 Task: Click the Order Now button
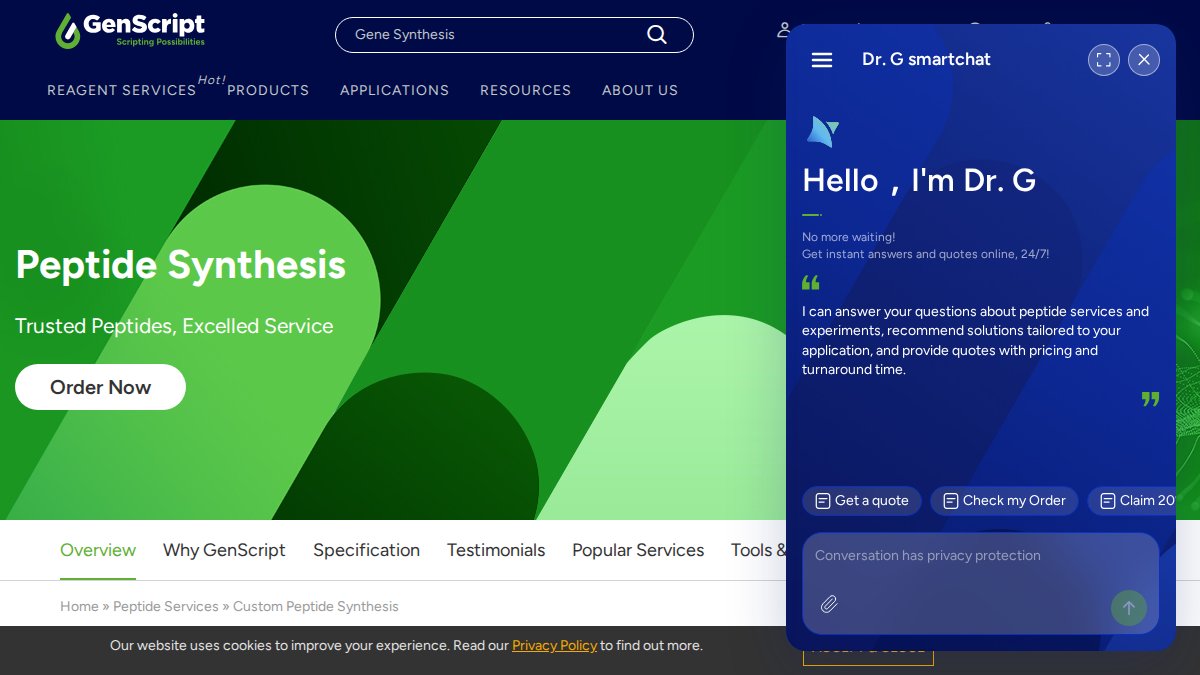tap(100, 387)
